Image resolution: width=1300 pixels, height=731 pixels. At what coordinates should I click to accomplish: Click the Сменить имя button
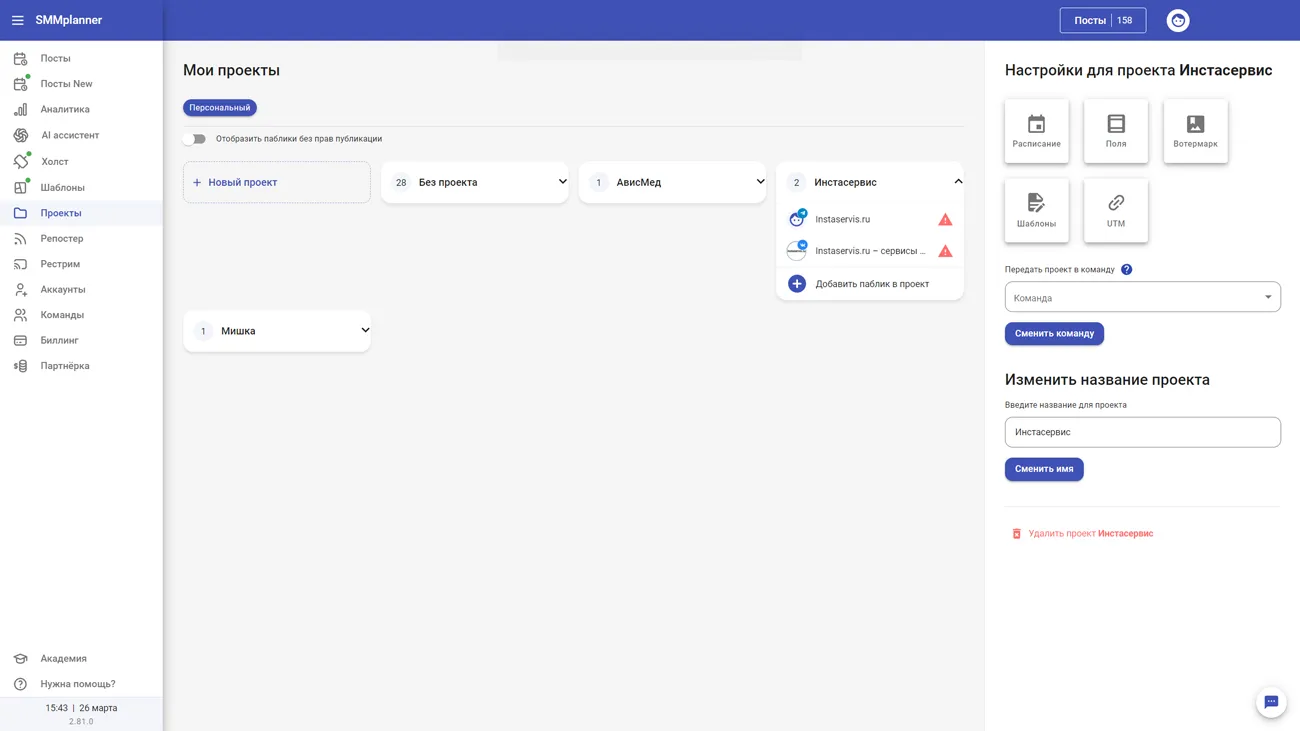click(1043, 469)
